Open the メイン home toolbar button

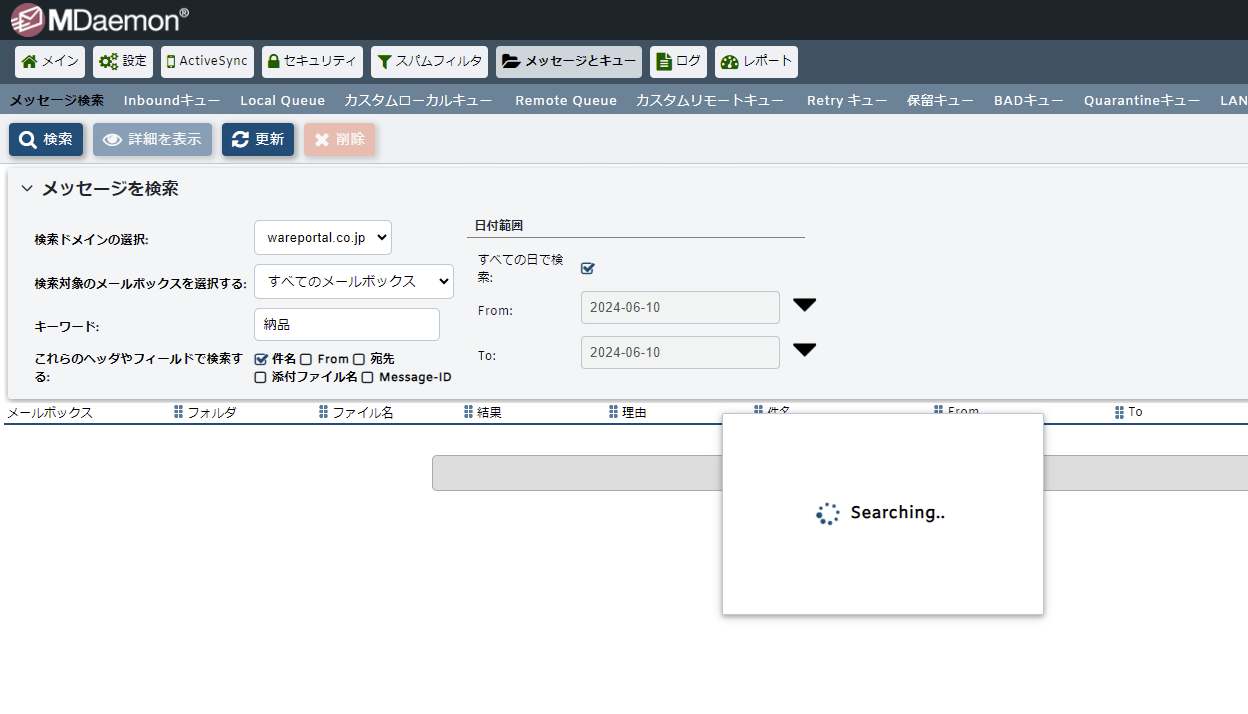50,62
